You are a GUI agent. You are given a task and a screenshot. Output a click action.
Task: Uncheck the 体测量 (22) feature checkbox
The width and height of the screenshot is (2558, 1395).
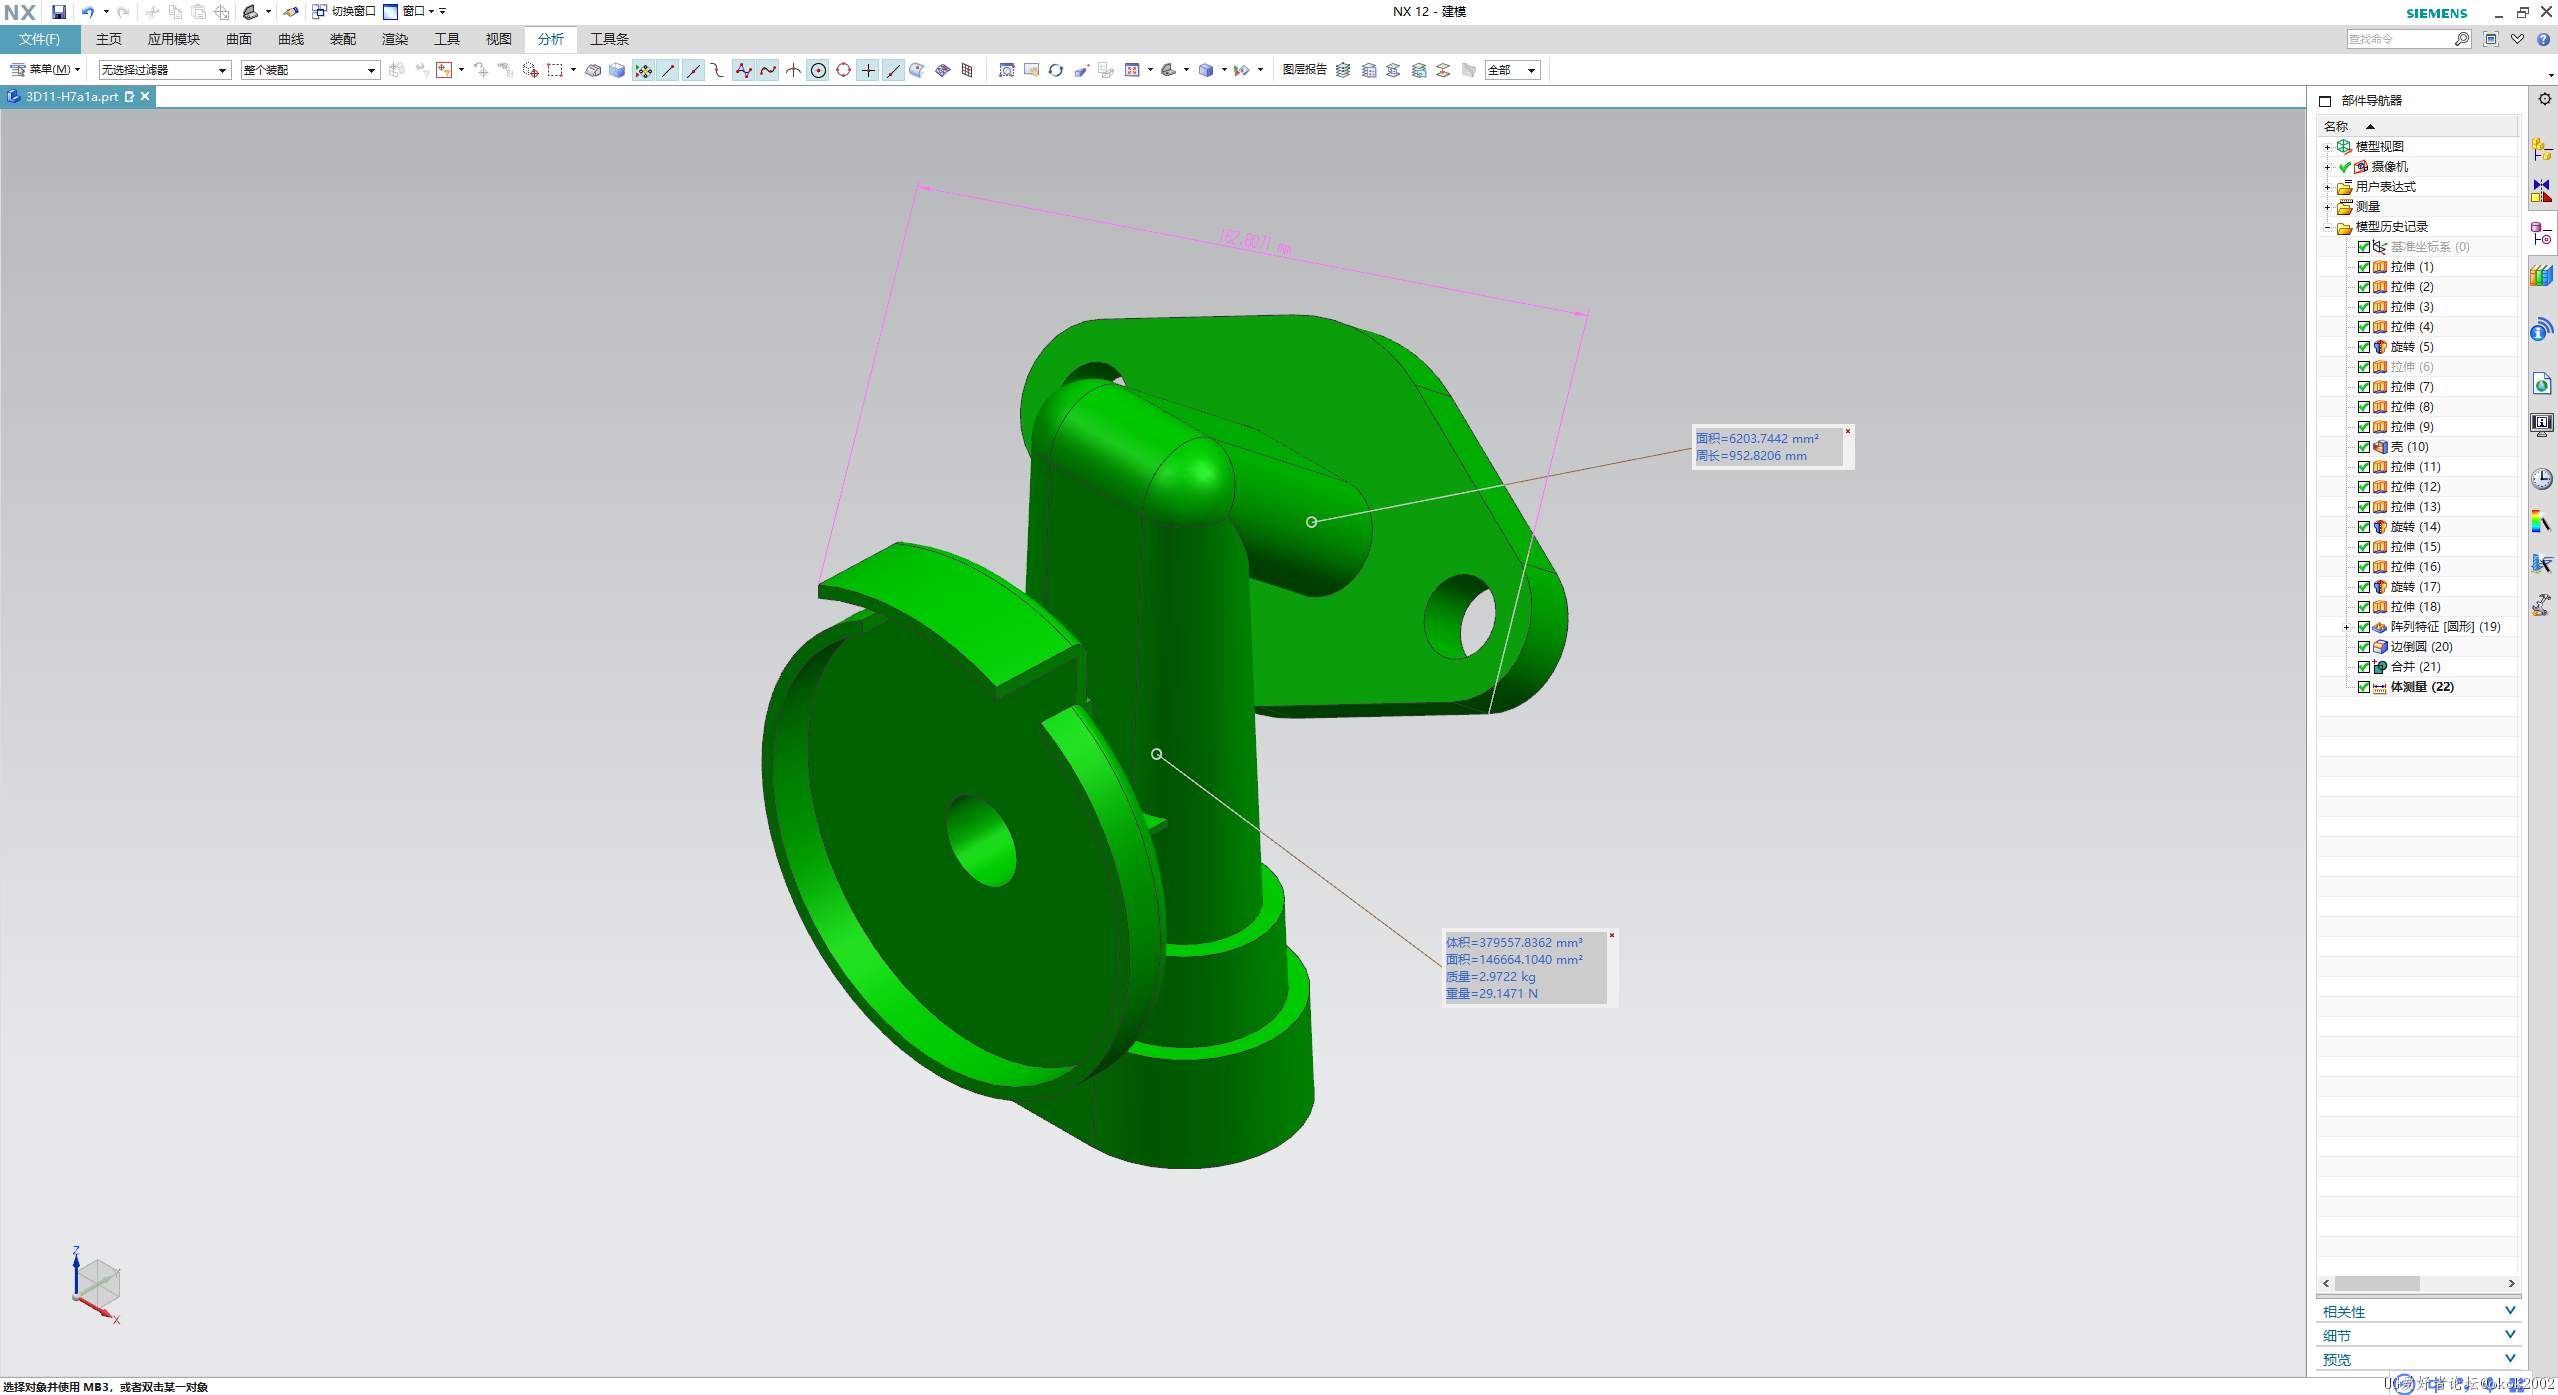point(2363,687)
